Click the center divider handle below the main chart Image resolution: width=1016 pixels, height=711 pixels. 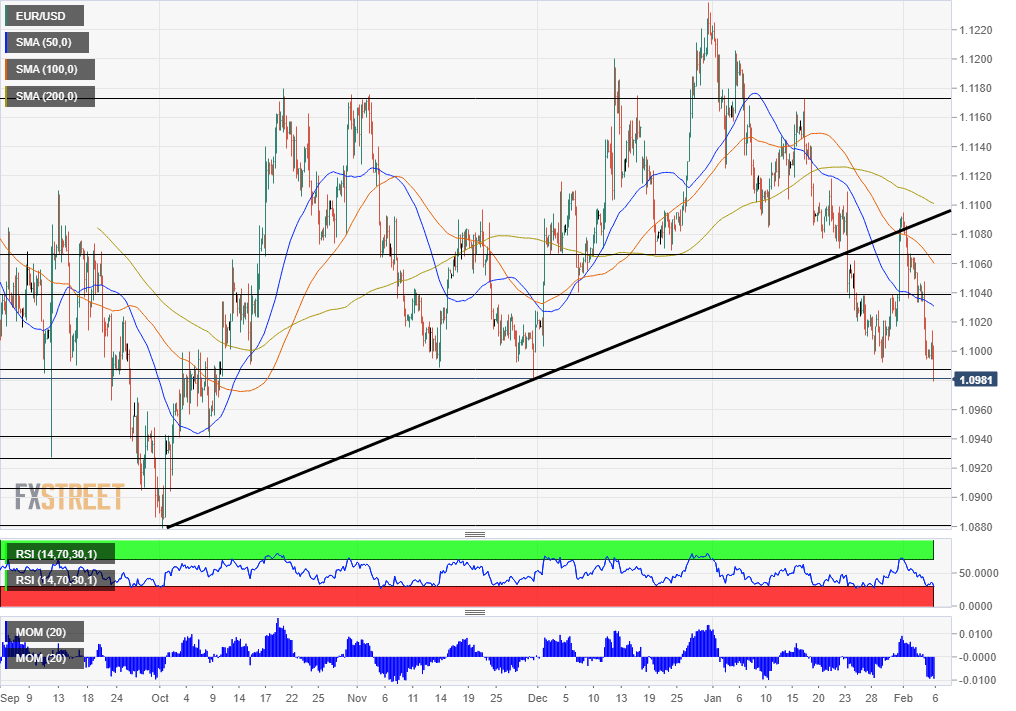click(x=476, y=534)
